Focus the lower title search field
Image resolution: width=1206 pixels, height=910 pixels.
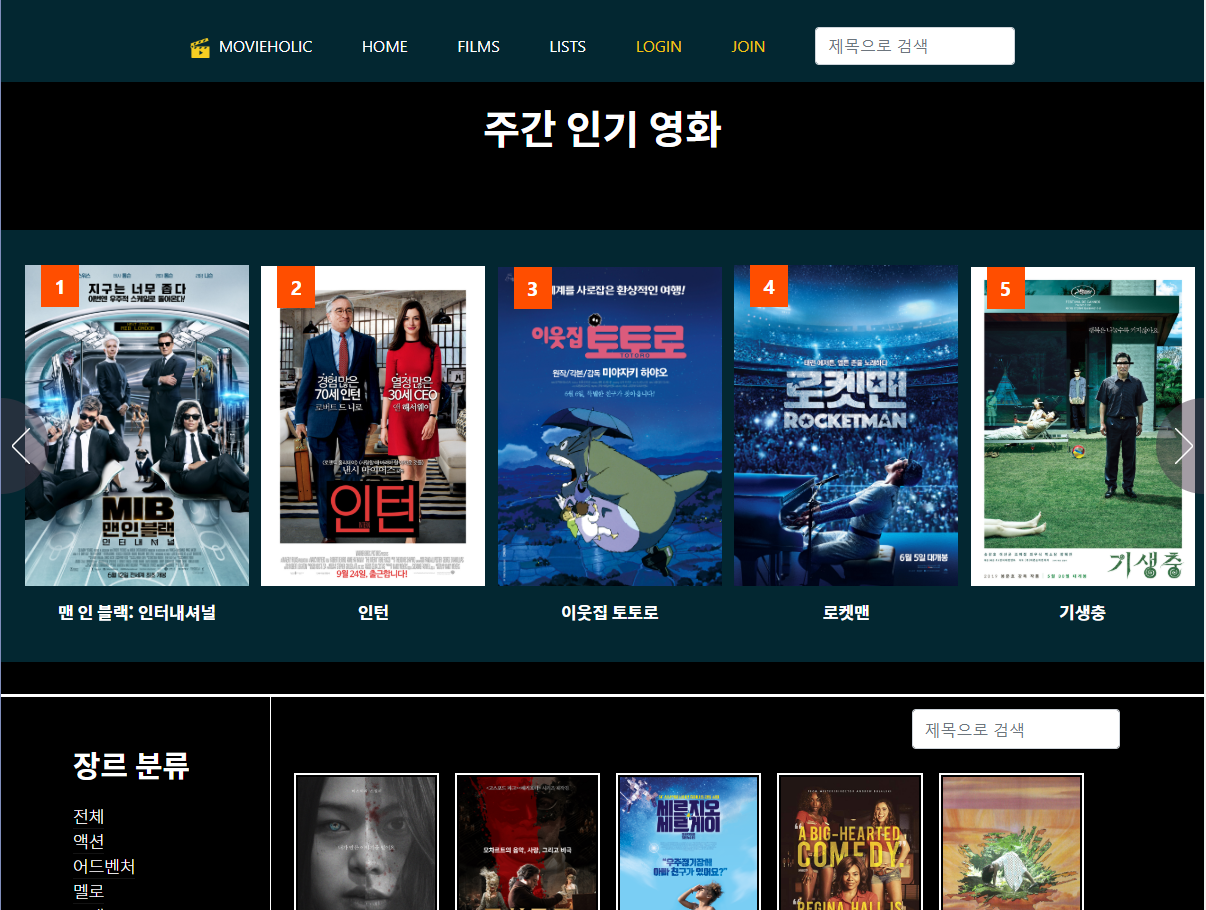[1016, 729]
